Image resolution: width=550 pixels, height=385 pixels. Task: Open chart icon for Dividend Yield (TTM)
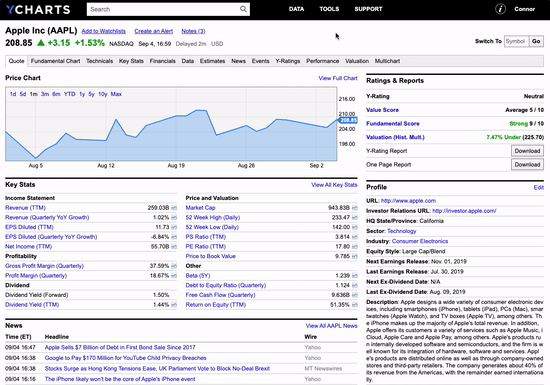pyautogui.click(x=174, y=305)
